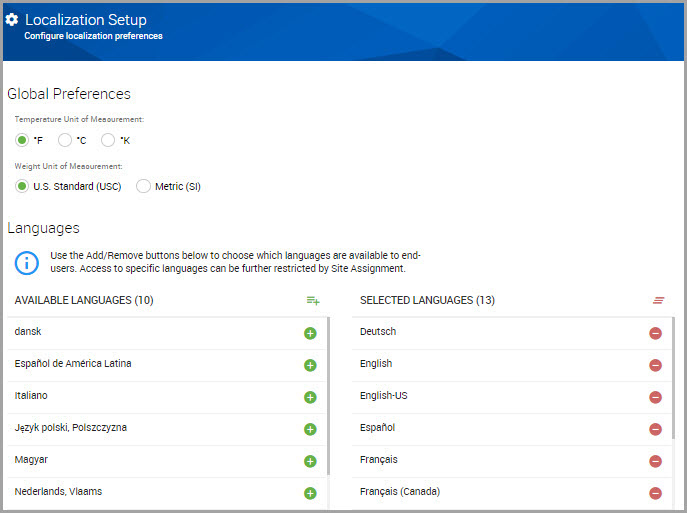Screen dimensions: 687x513
Task: Click the remove-all selected languages icon
Action: click(659, 300)
